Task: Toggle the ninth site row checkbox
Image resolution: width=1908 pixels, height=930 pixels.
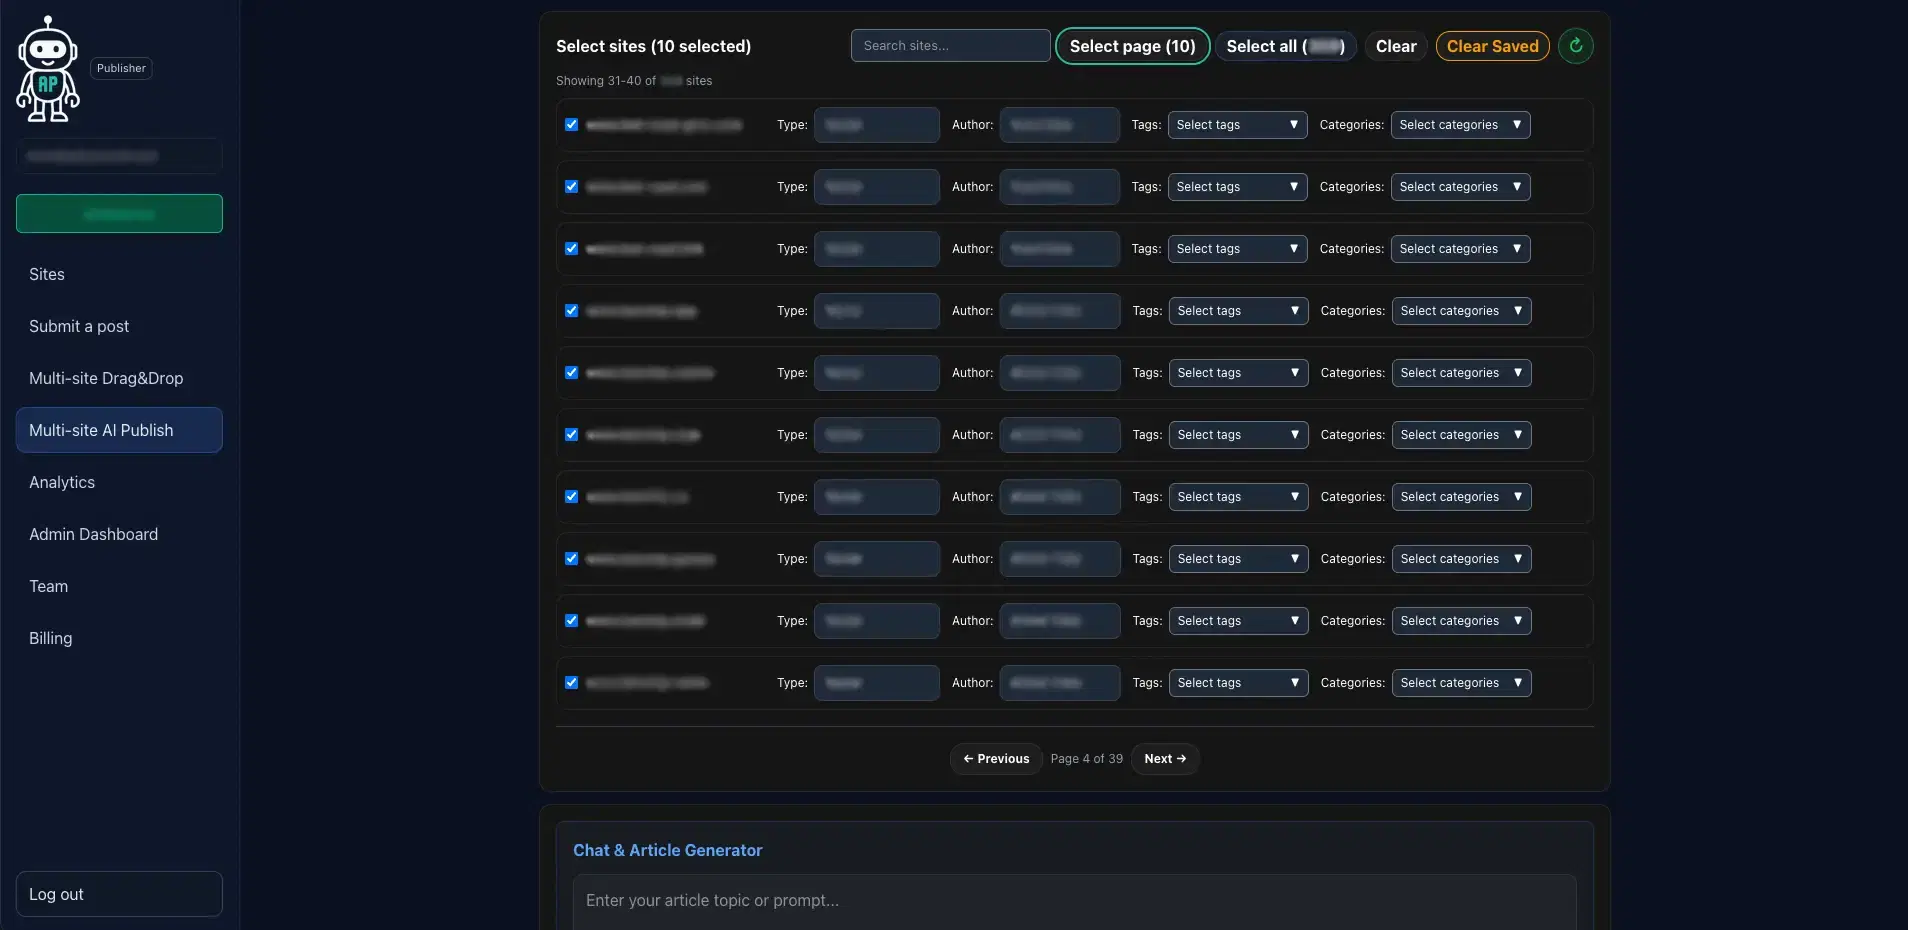Action: tap(571, 621)
